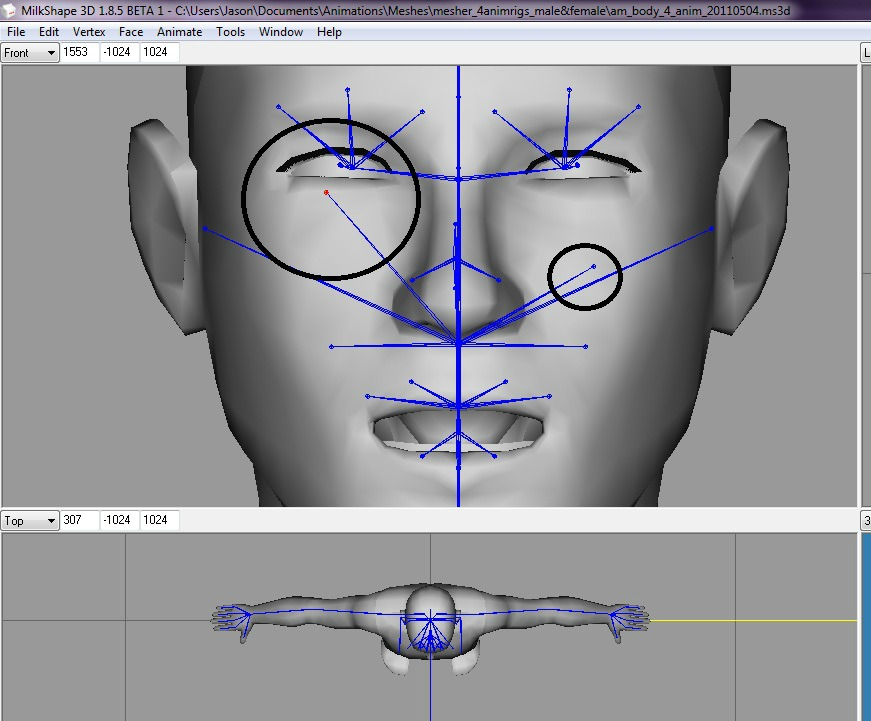Screen dimensions: 871x721
Task: Open the Tools menu
Action: click(231, 31)
